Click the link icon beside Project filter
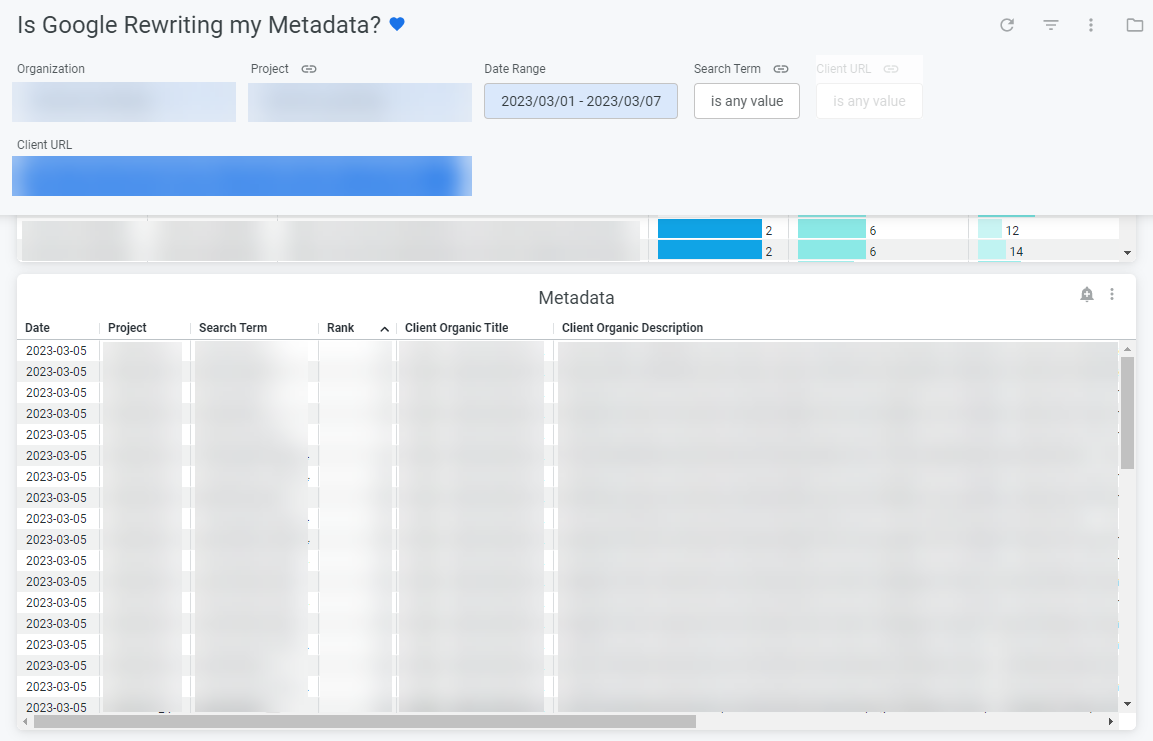The image size is (1153, 741). tap(309, 69)
